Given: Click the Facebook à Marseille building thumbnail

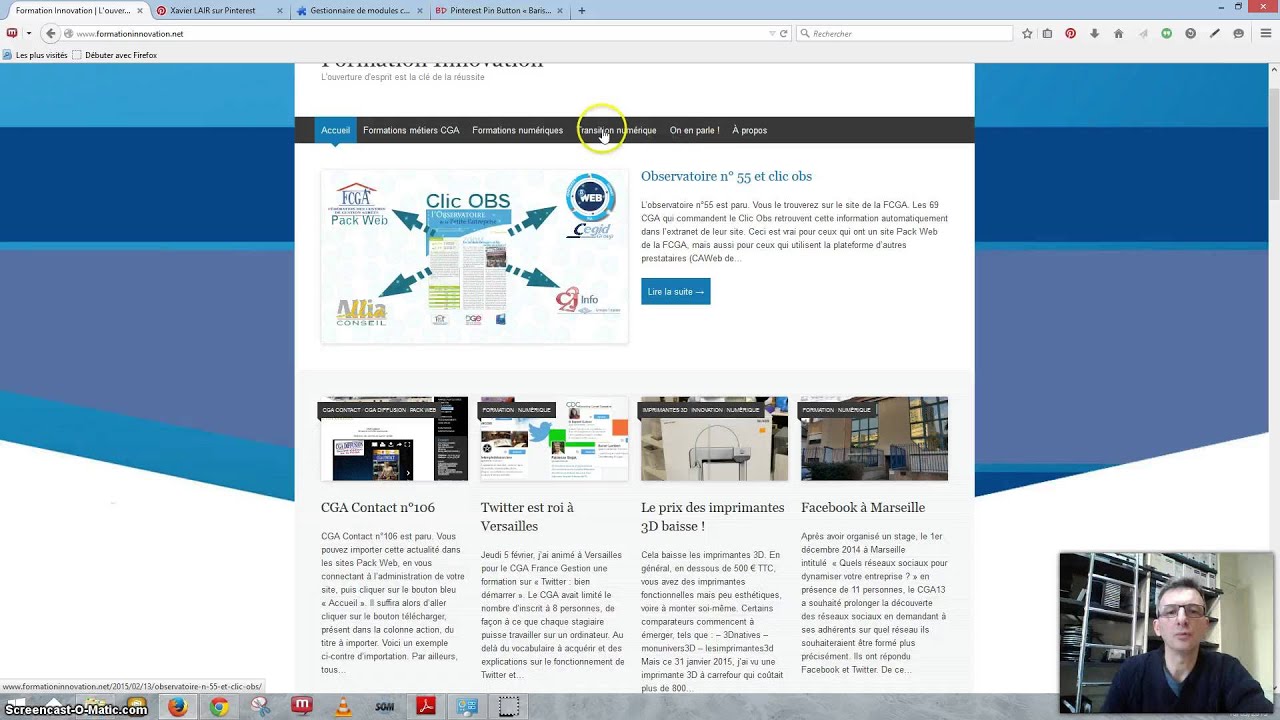Looking at the screenshot, I should [874, 439].
